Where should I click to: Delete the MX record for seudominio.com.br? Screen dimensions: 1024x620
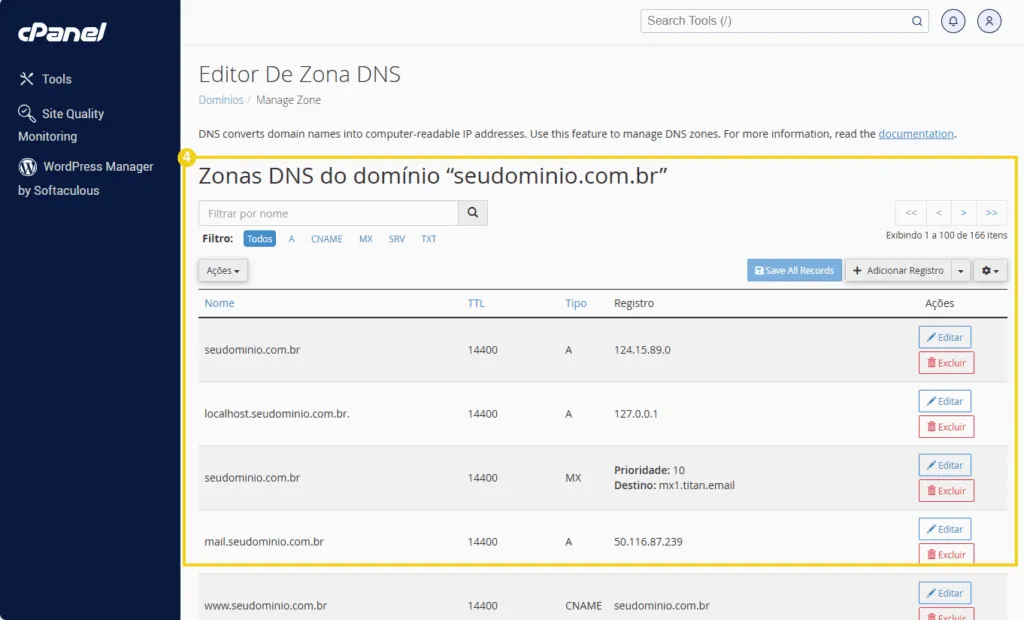coord(945,491)
